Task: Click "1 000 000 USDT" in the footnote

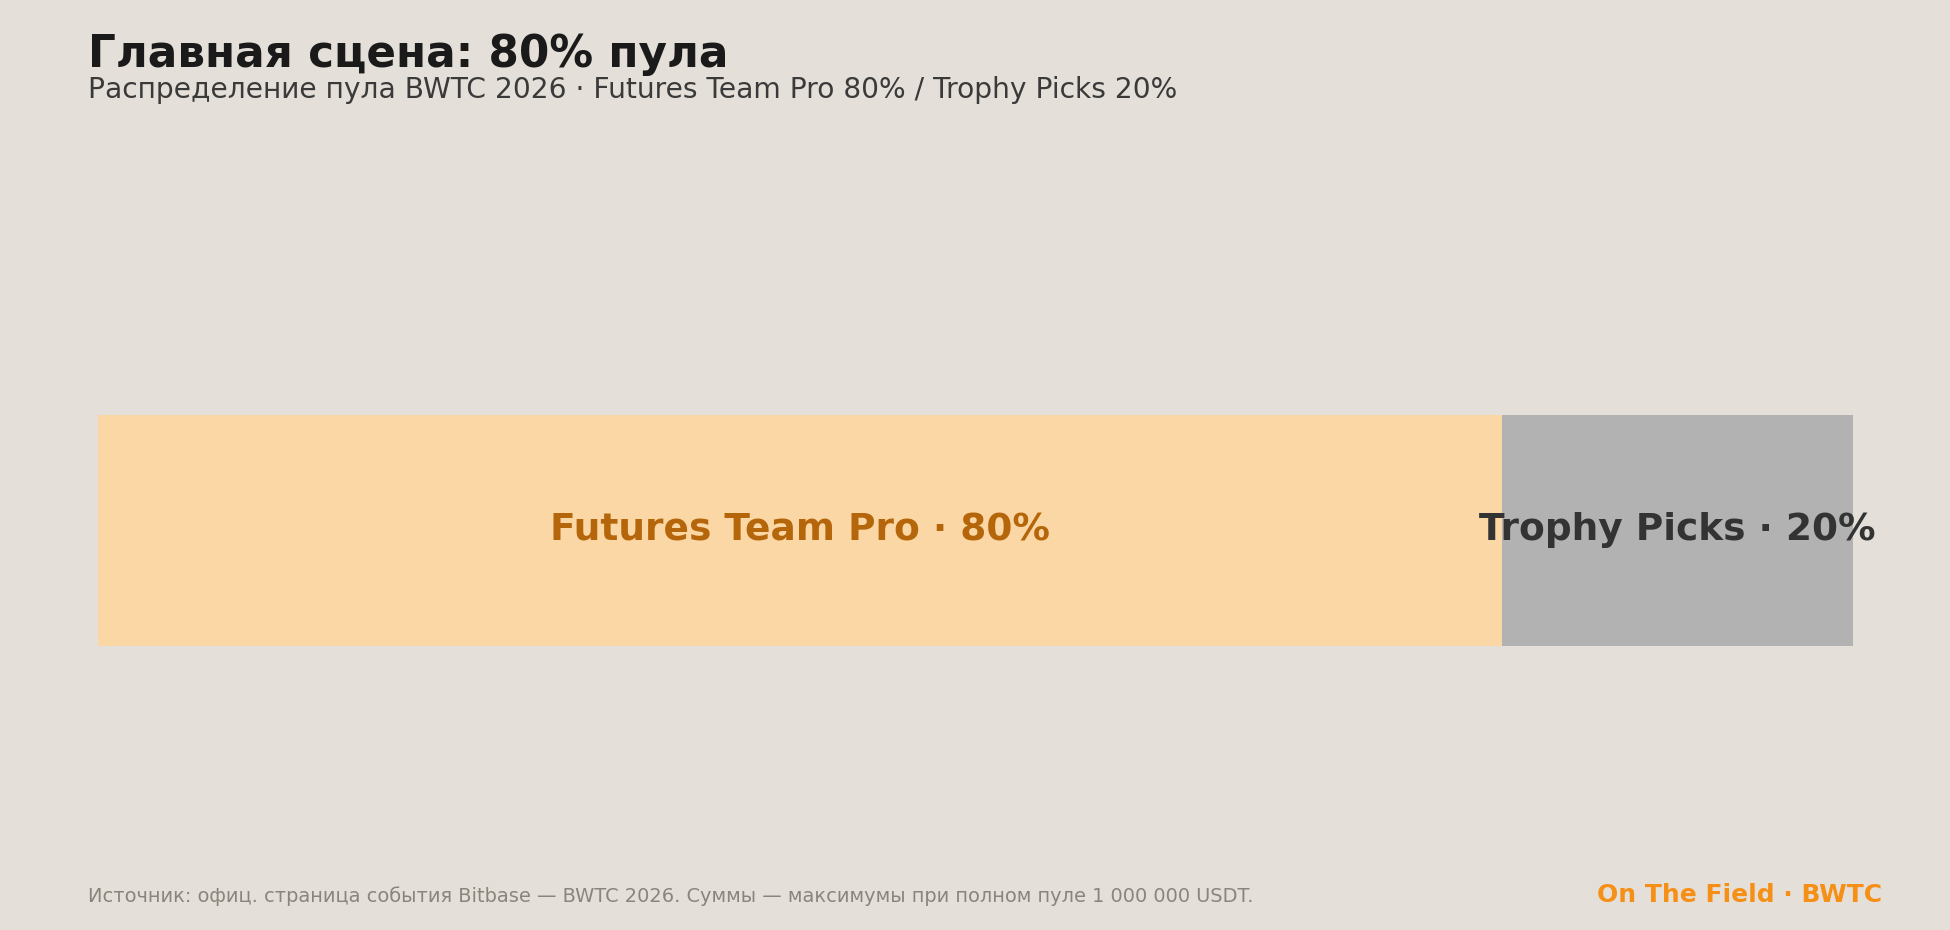Action: (x=1171, y=896)
